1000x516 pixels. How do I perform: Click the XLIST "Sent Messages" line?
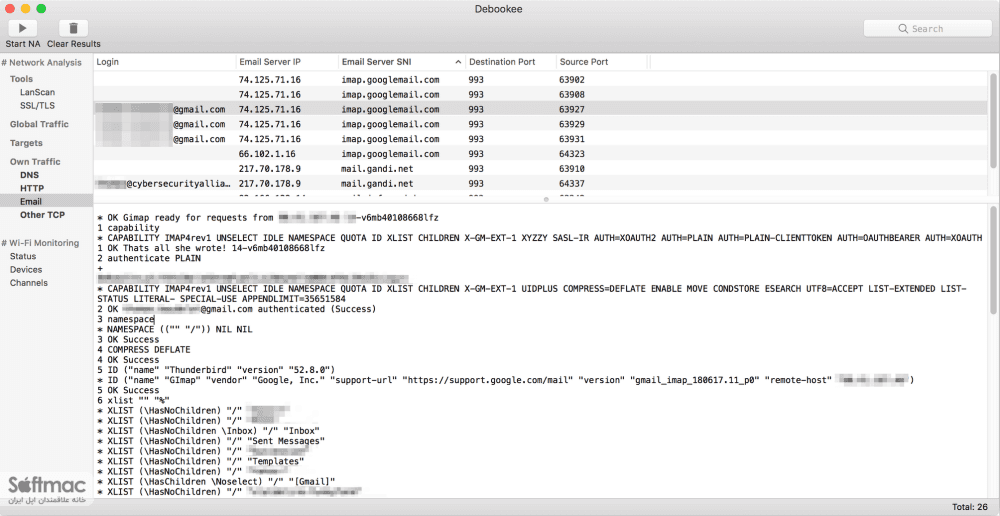tap(212, 441)
